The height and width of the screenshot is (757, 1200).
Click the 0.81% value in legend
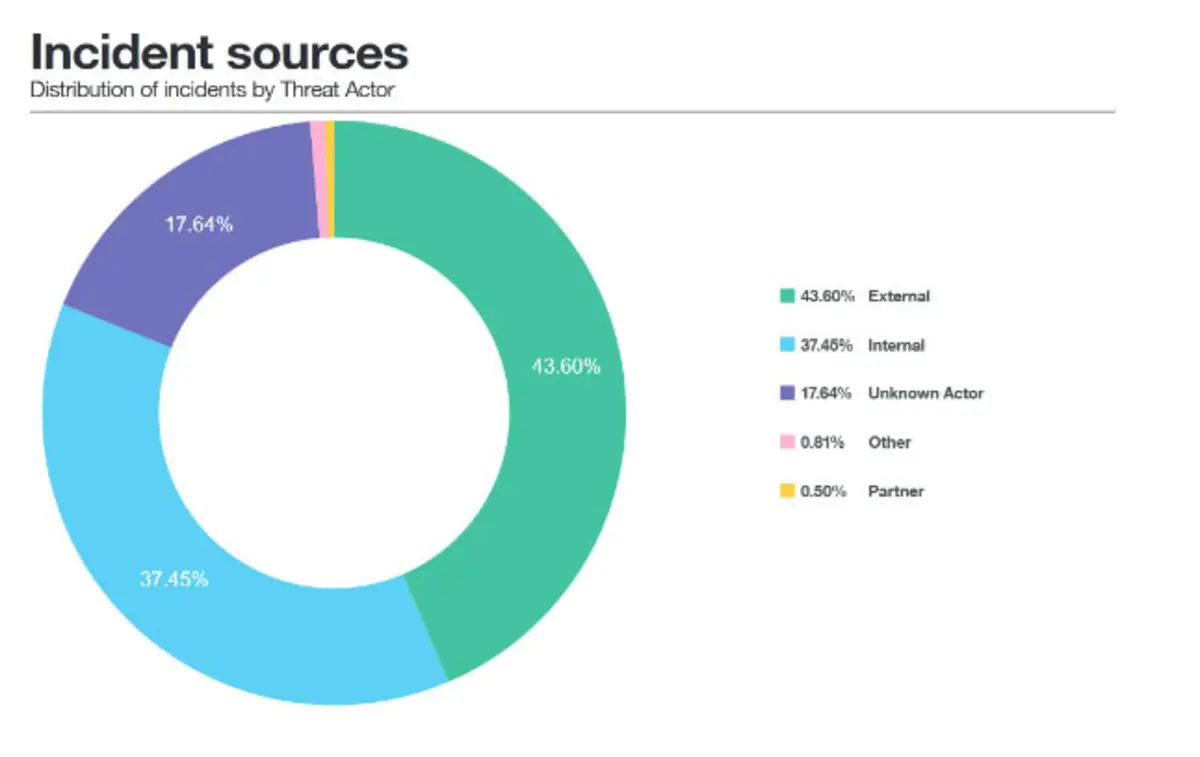pos(823,442)
